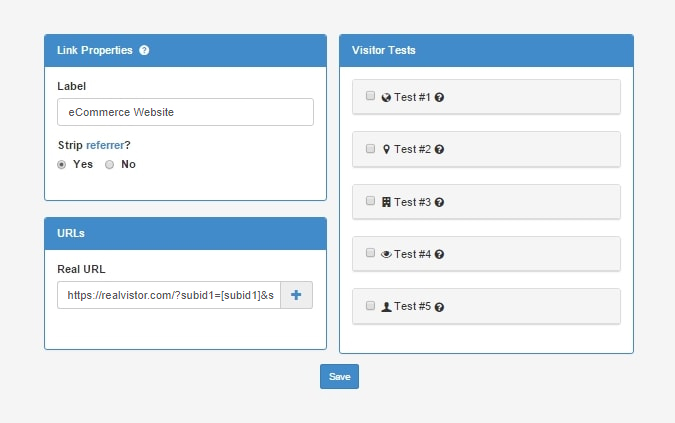Click into the Label text field

[x=186, y=112]
